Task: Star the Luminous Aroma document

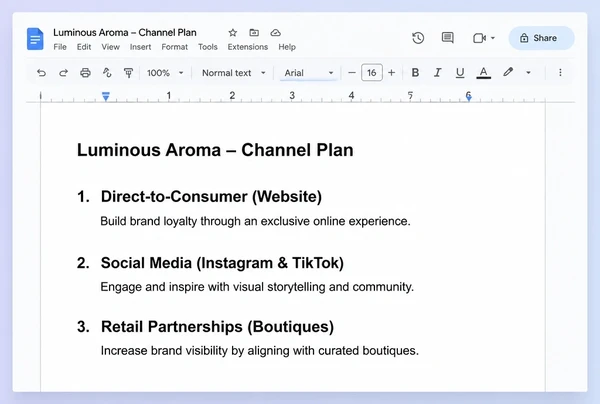Action: [x=233, y=33]
